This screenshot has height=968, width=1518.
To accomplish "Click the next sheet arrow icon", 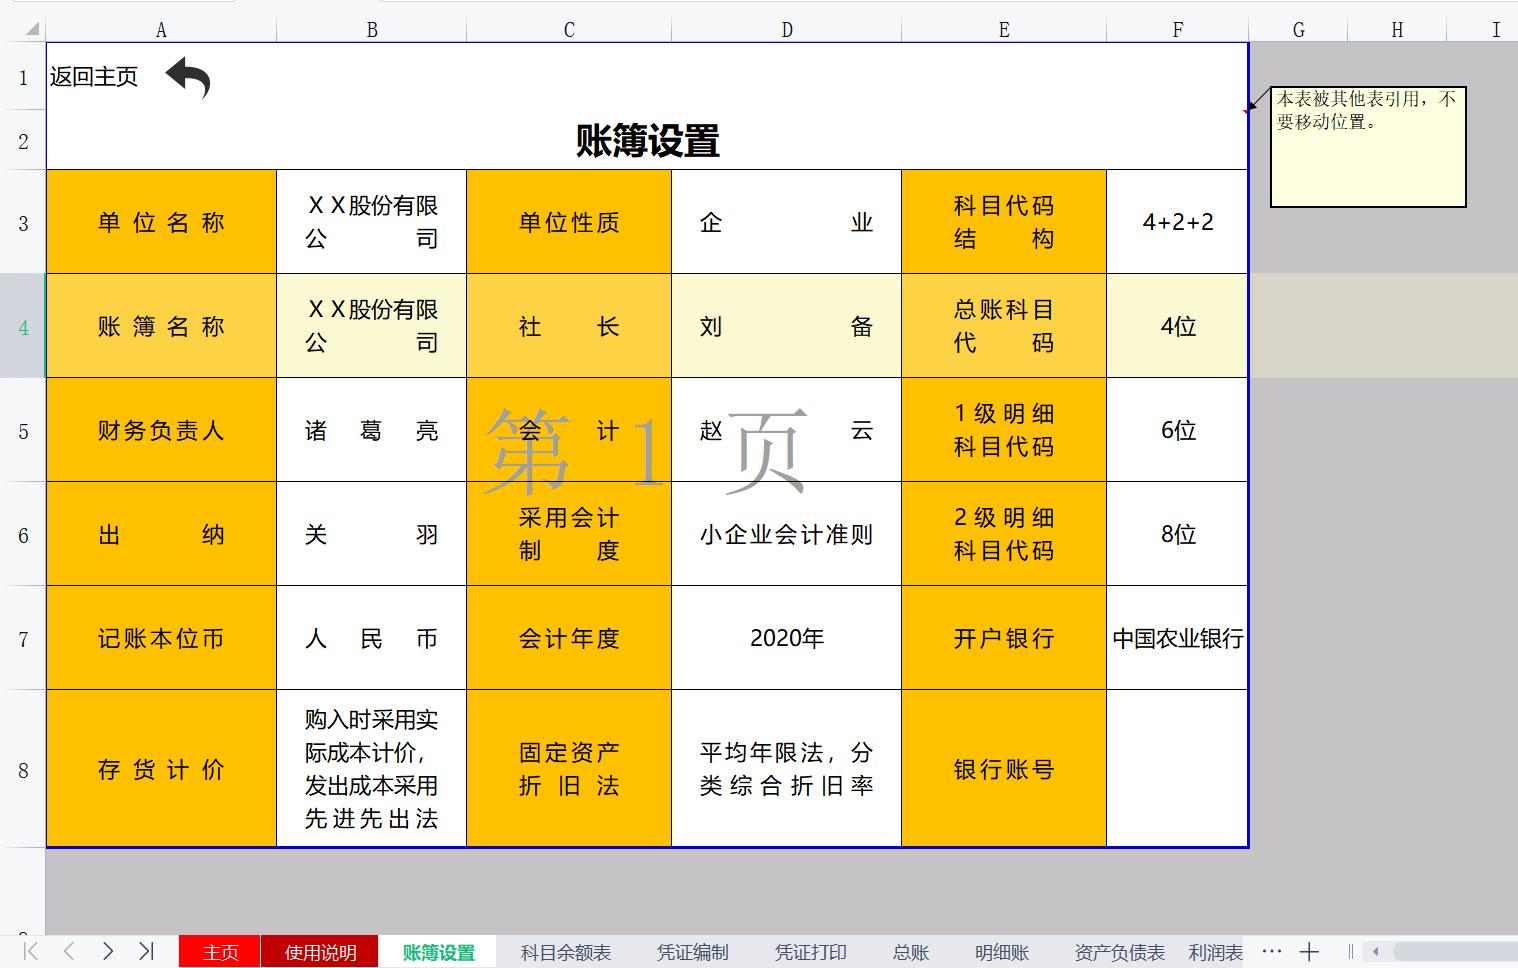I will click(x=108, y=952).
